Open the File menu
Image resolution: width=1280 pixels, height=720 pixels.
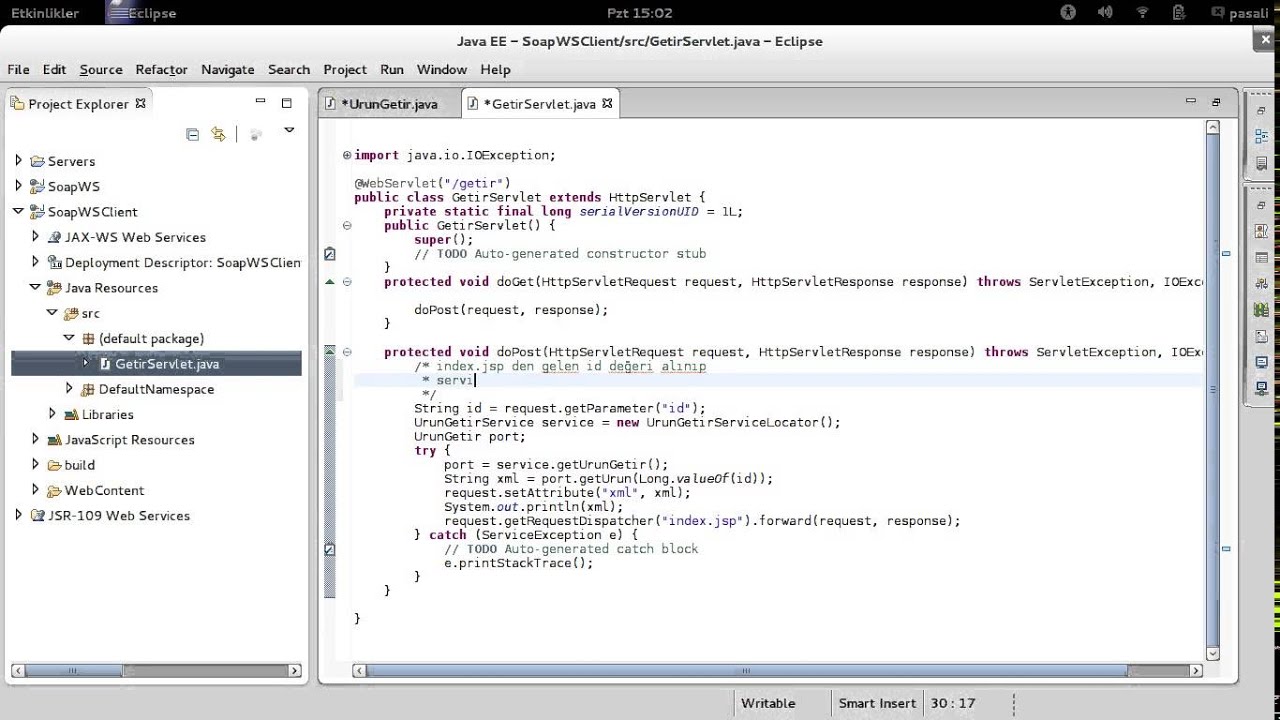click(18, 69)
